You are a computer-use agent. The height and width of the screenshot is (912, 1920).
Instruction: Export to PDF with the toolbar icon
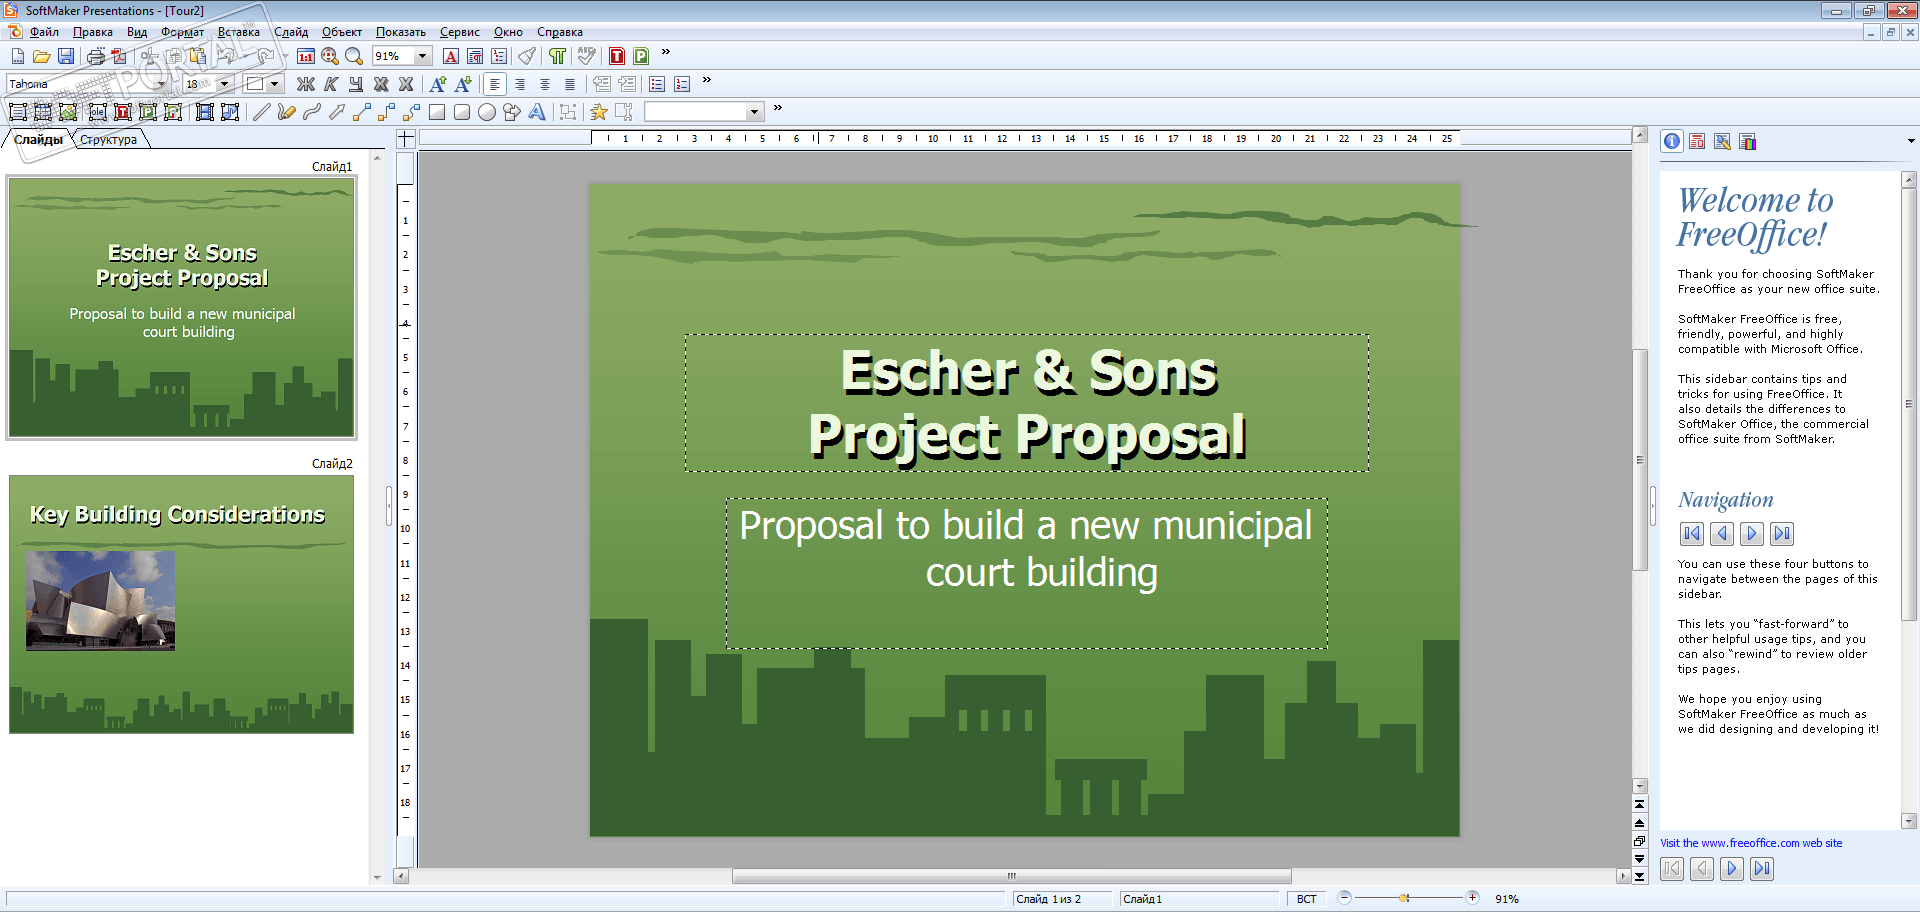(119, 56)
